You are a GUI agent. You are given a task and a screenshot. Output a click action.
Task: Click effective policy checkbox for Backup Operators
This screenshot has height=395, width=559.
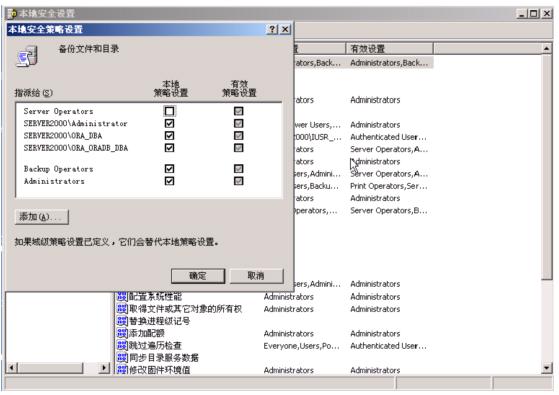239,169
